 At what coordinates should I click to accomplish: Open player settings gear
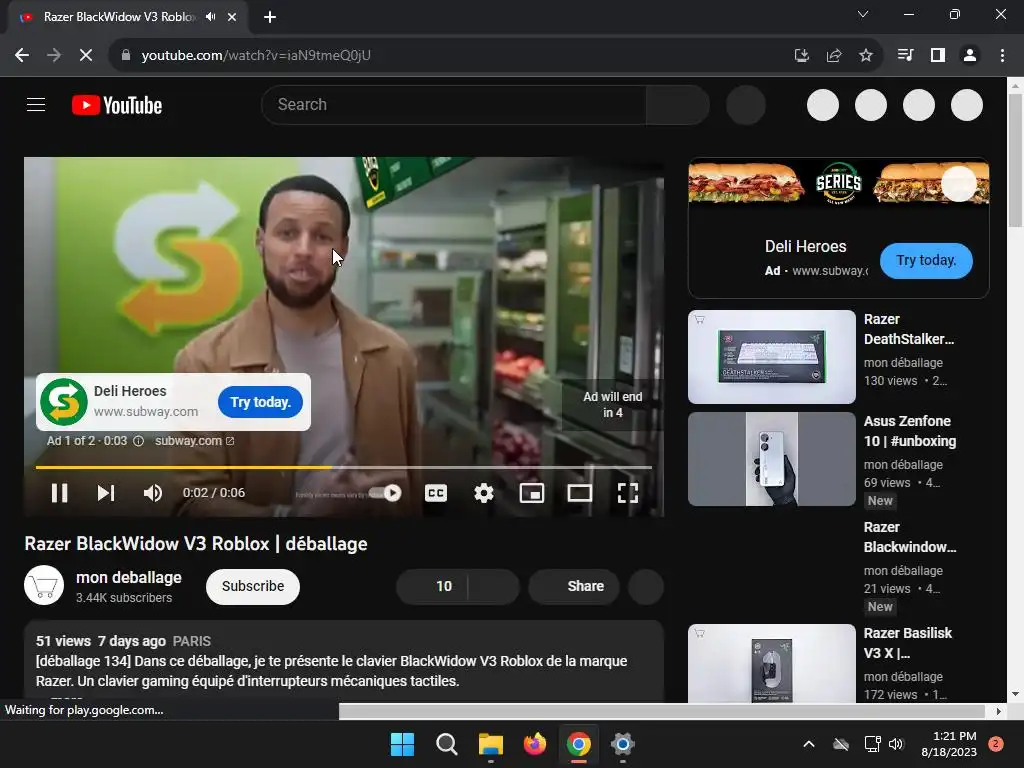pos(483,493)
